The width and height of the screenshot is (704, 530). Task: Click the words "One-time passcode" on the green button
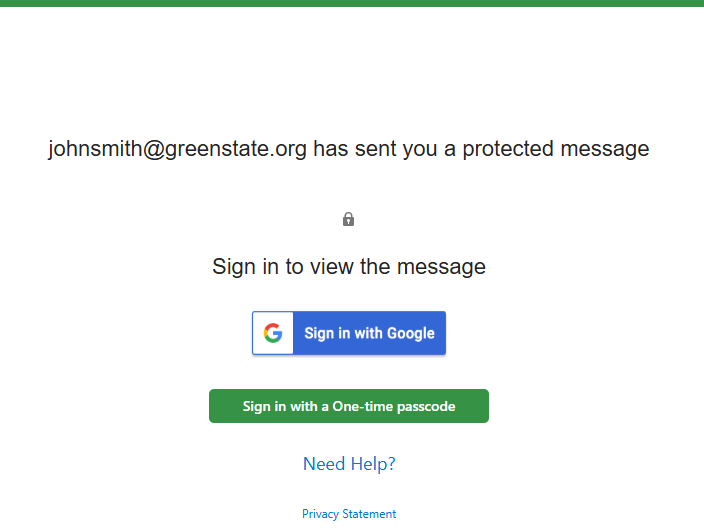[x=401, y=407]
